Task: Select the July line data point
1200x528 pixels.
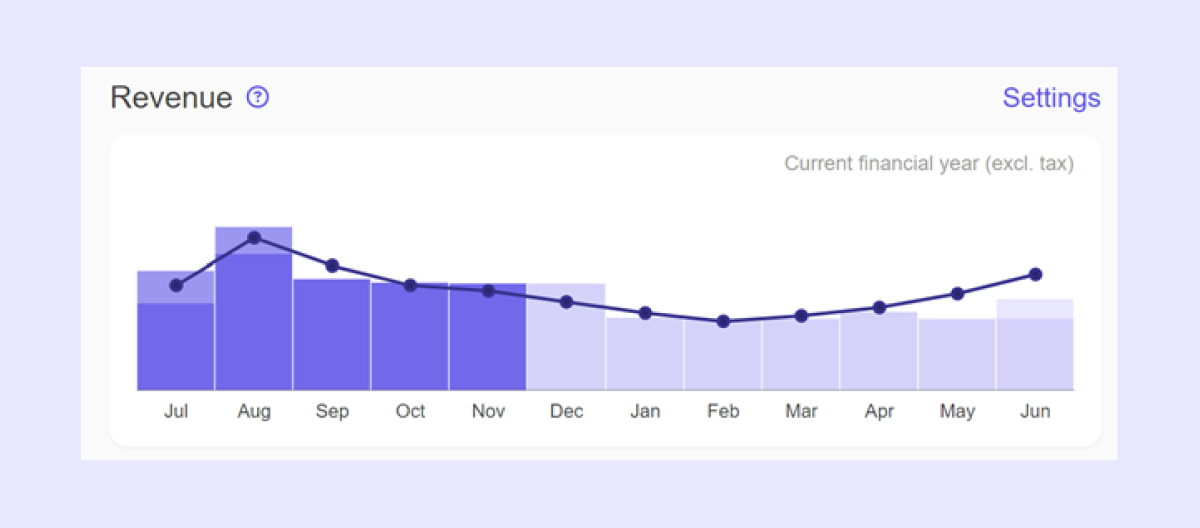Action: coord(176,285)
